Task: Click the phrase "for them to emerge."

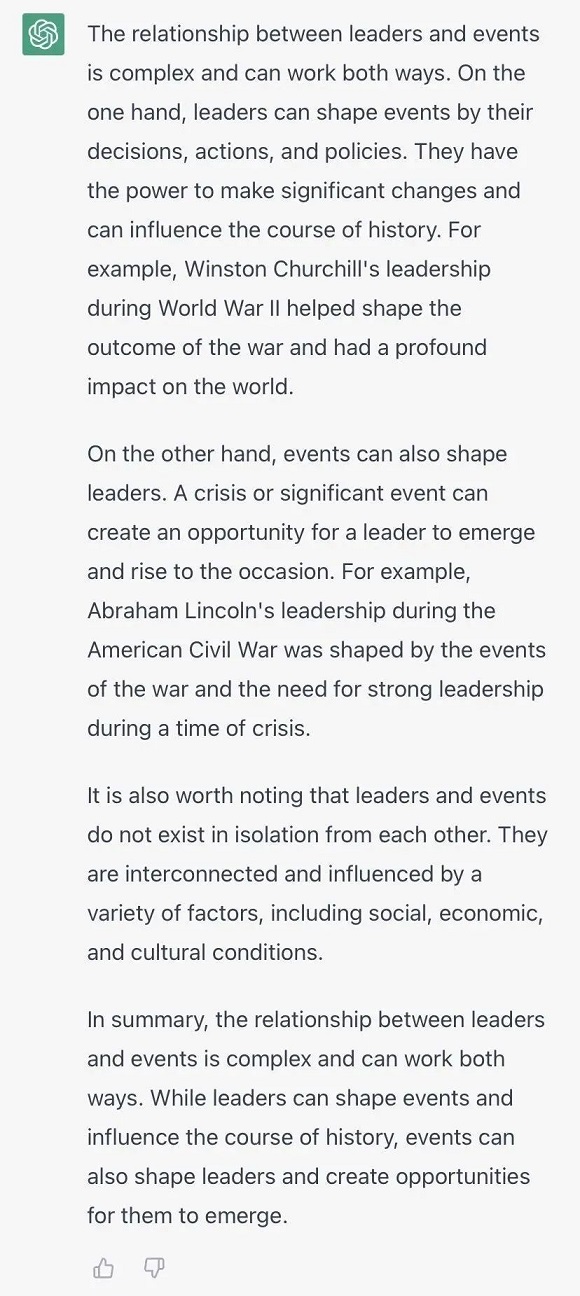Action: pos(187,1216)
